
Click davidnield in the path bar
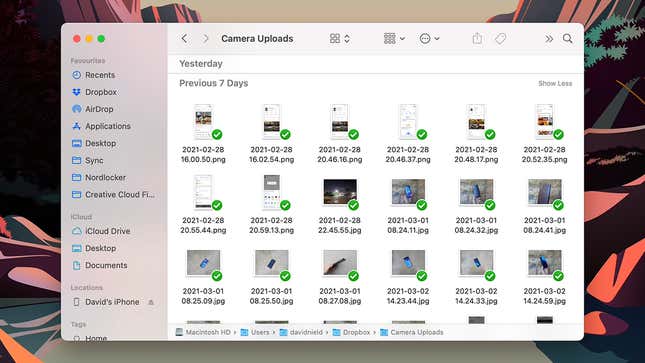(301, 332)
